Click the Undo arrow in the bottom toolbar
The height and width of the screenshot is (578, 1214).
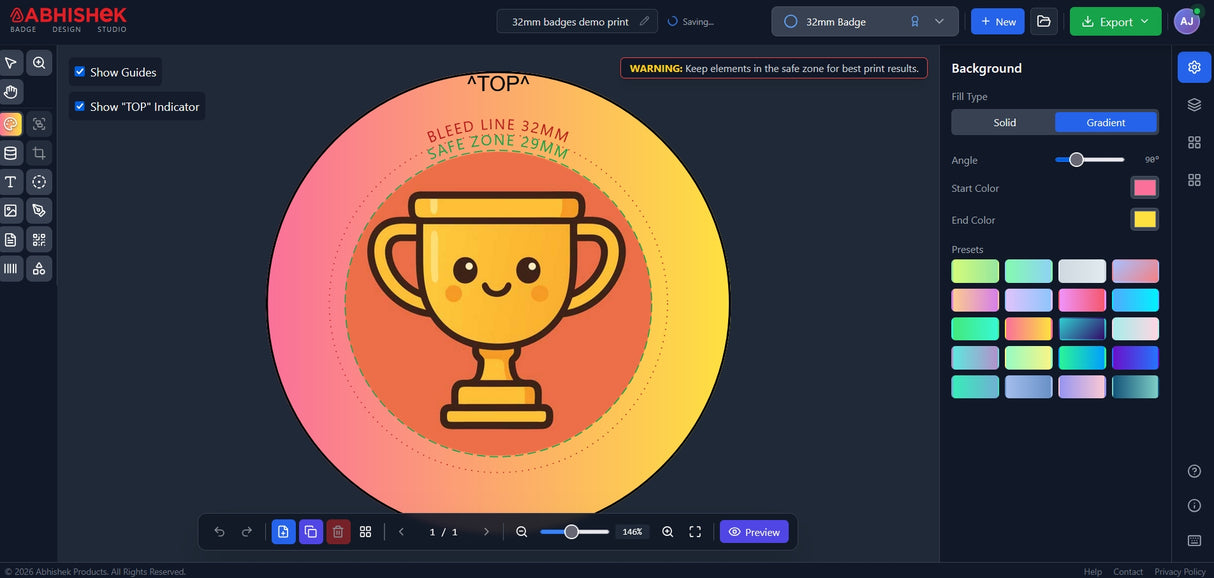click(219, 531)
